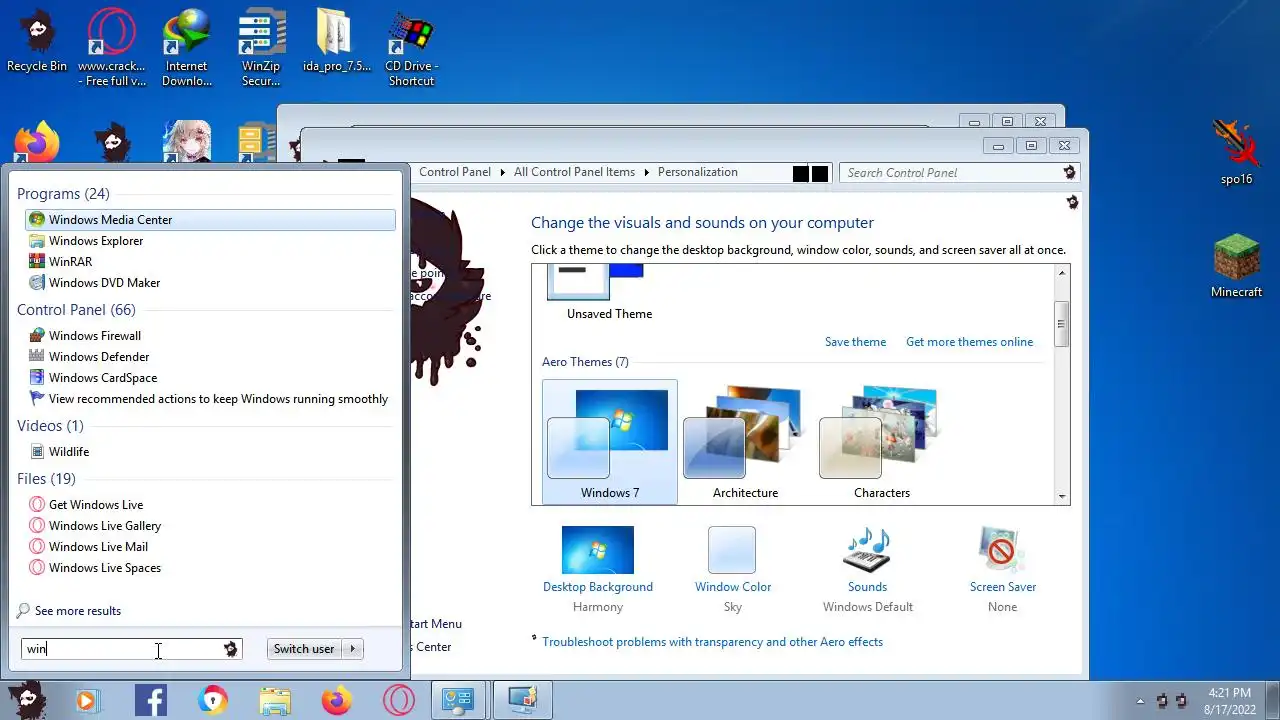This screenshot has height=720, width=1280.
Task: Select the spo16 desktop icon
Action: [1237, 152]
